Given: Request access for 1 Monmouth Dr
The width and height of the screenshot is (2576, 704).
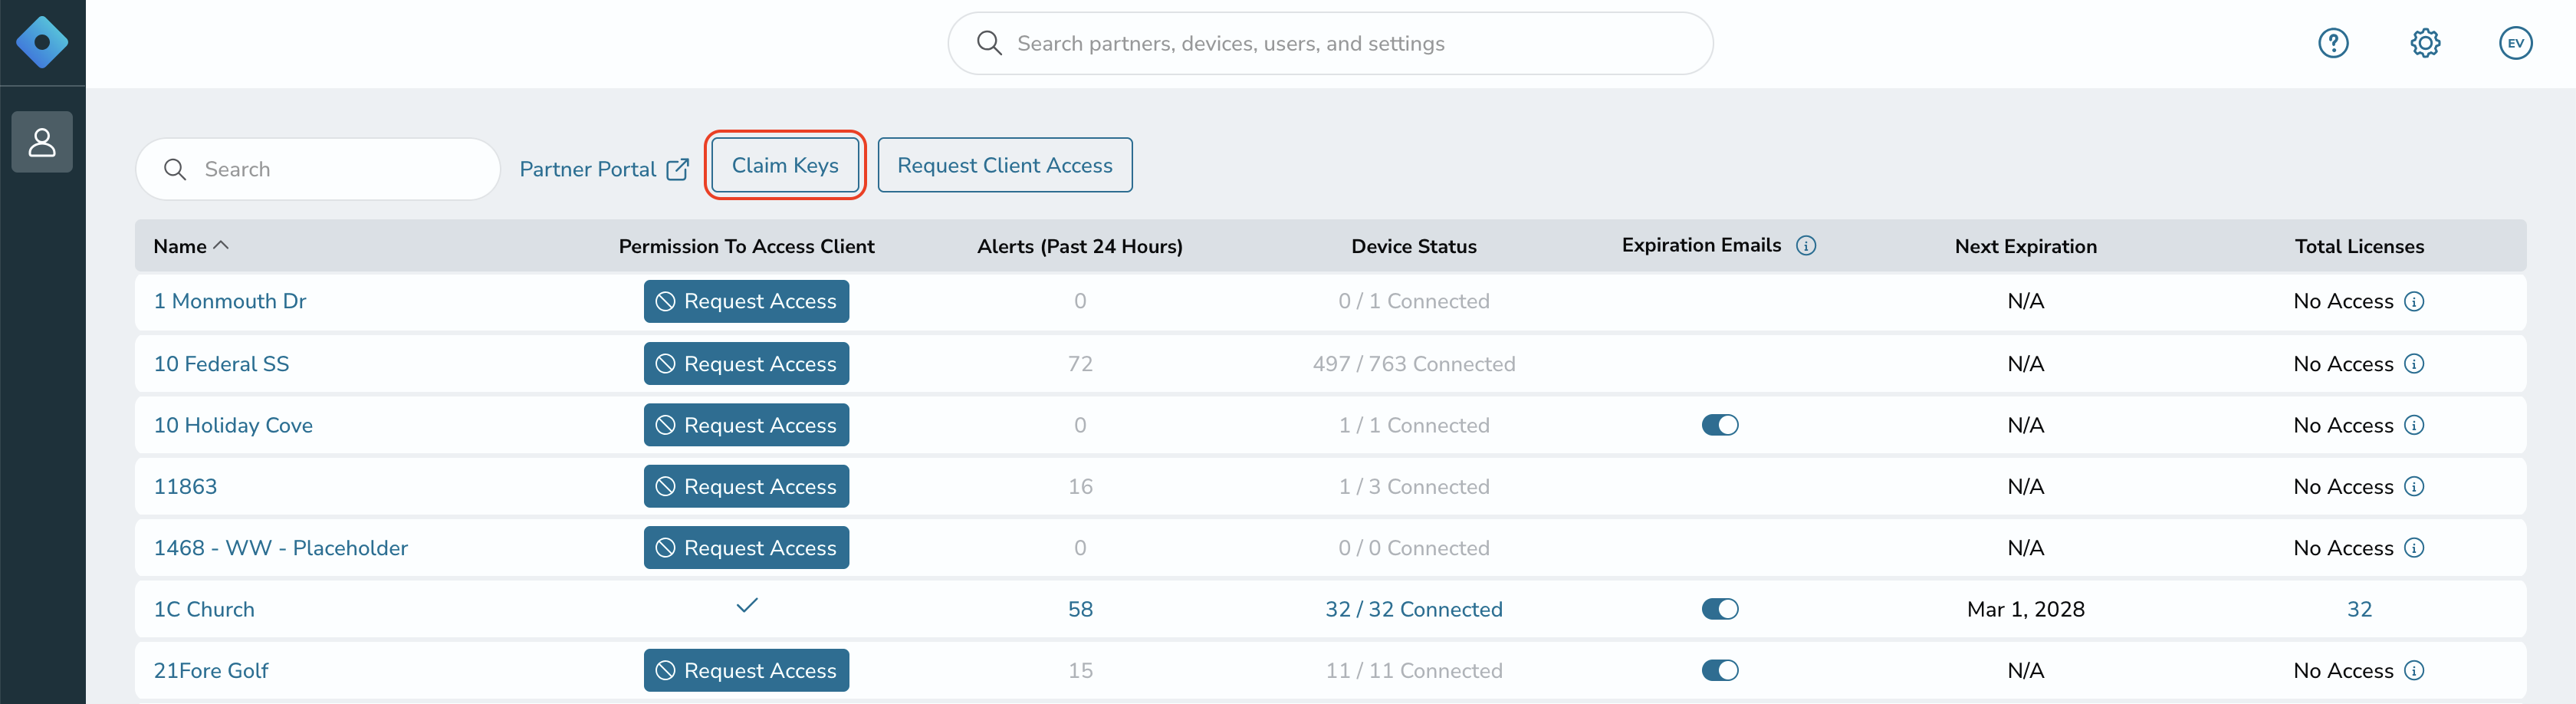Looking at the screenshot, I should (746, 301).
